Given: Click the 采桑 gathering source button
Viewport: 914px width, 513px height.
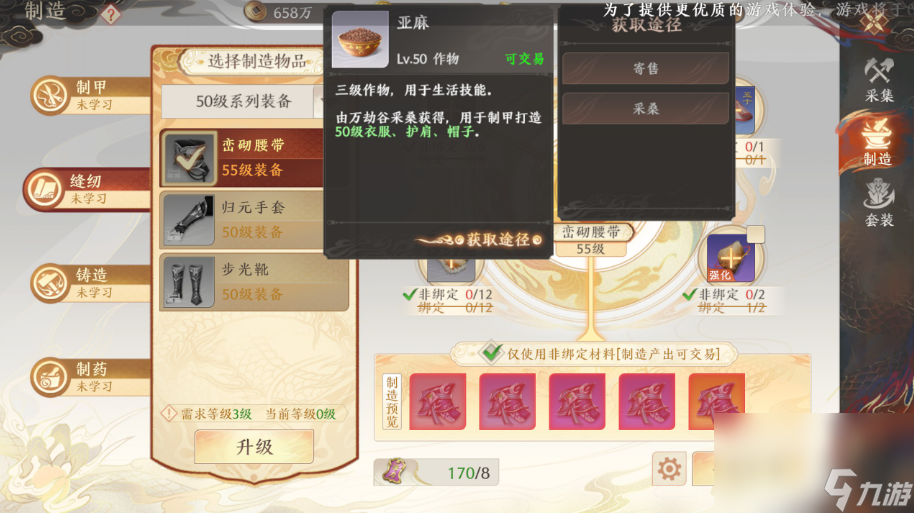Looking at the screenshot, I should (x=645, y=108).
